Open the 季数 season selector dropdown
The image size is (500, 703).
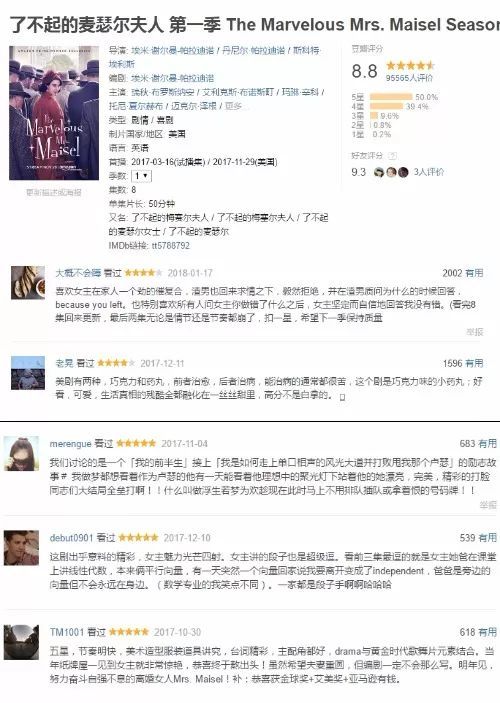click(141, 176)
